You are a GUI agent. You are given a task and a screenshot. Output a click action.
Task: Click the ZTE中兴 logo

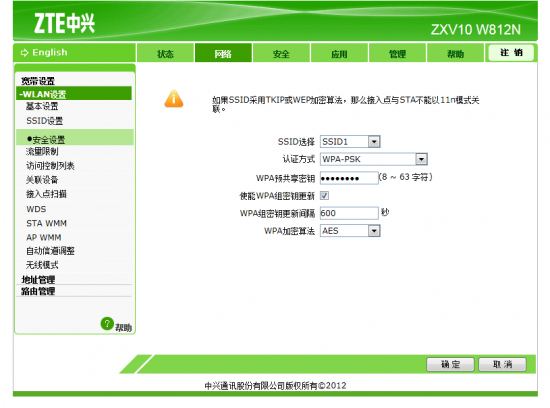pos(64,23)
